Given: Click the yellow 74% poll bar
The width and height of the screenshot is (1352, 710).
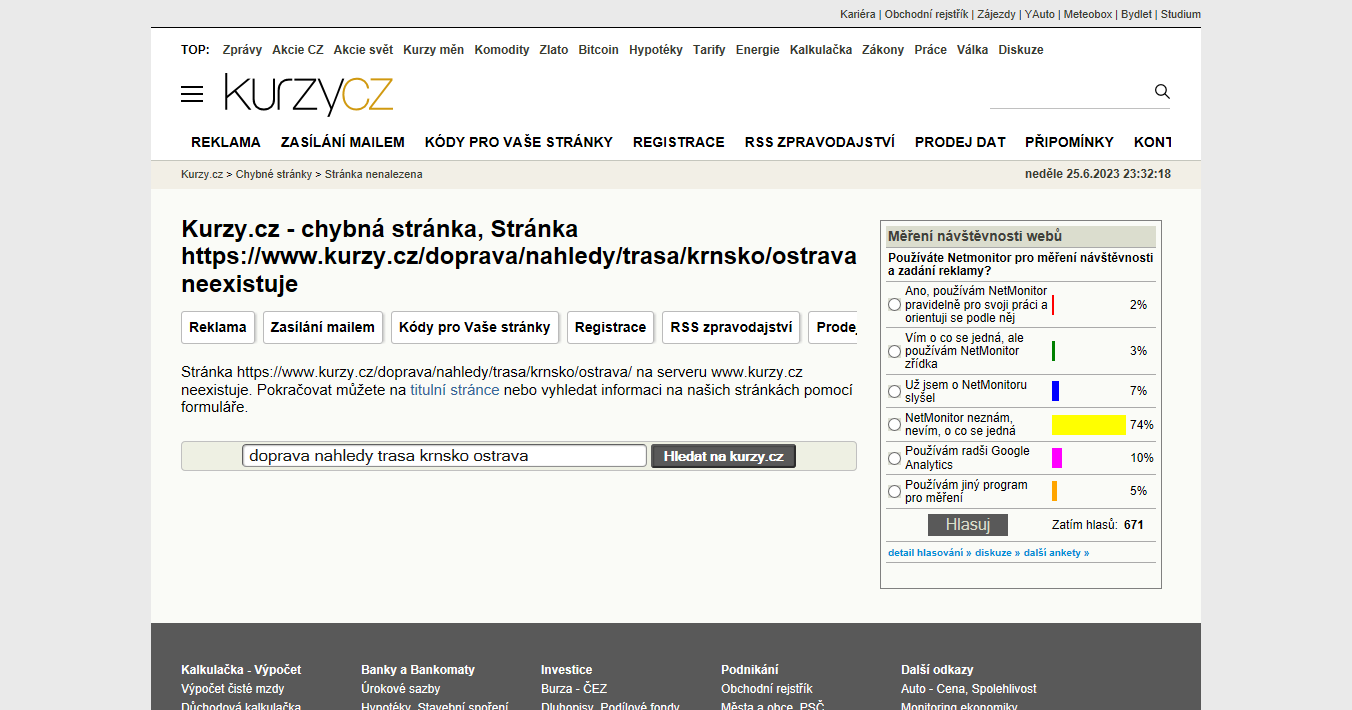Looking at the screenshot, I should [x=1089, y=425].
